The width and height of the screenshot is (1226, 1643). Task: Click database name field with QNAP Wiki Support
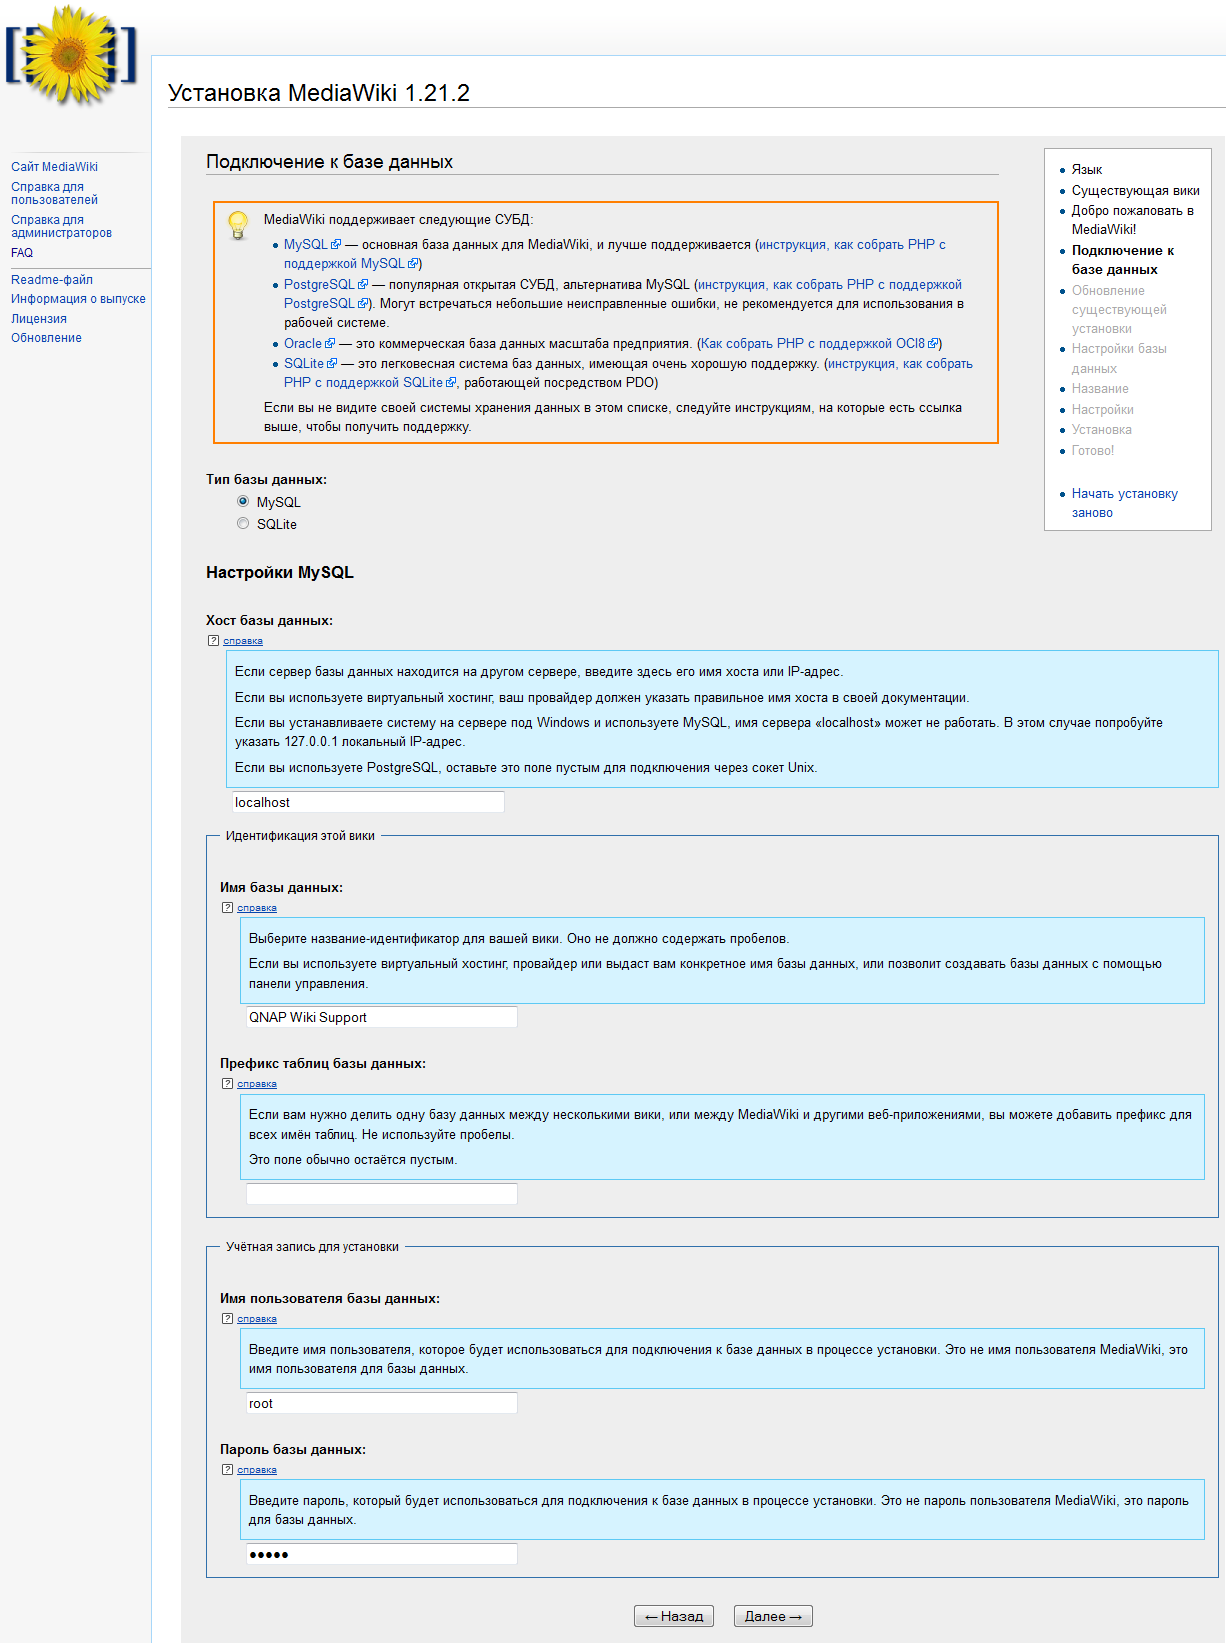(382, 1017)
